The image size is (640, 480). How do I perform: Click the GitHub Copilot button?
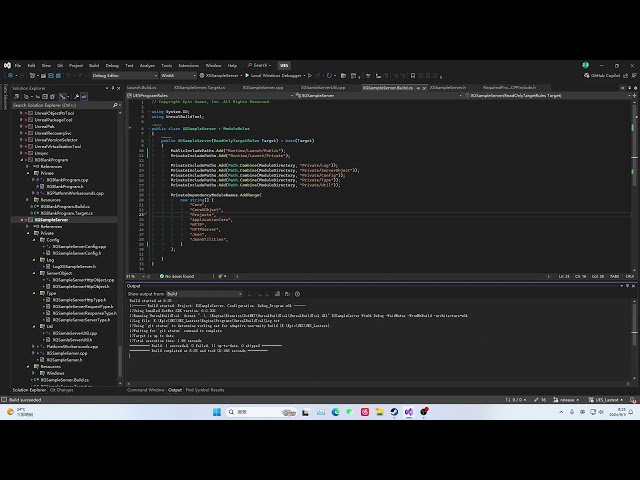click(x=602, y=76)
